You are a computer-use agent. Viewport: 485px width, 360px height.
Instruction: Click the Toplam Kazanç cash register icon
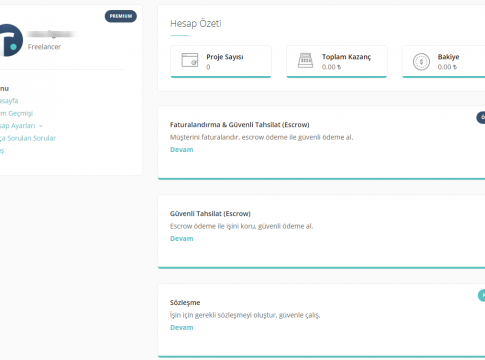pyautogui.click(x=305, y=61)
